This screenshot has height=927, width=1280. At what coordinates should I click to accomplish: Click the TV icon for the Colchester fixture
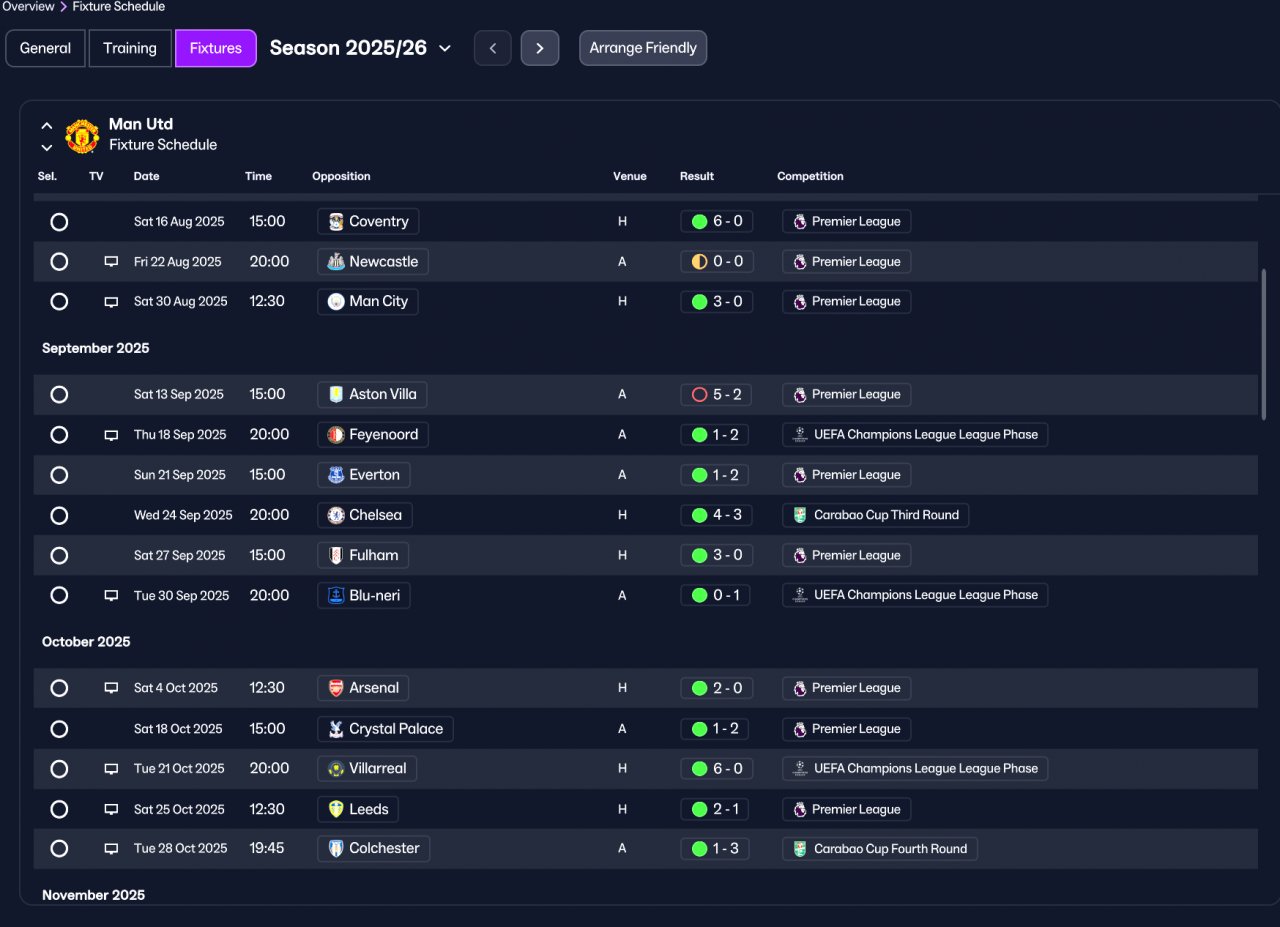pyautogui.click(x=111, y=849)
